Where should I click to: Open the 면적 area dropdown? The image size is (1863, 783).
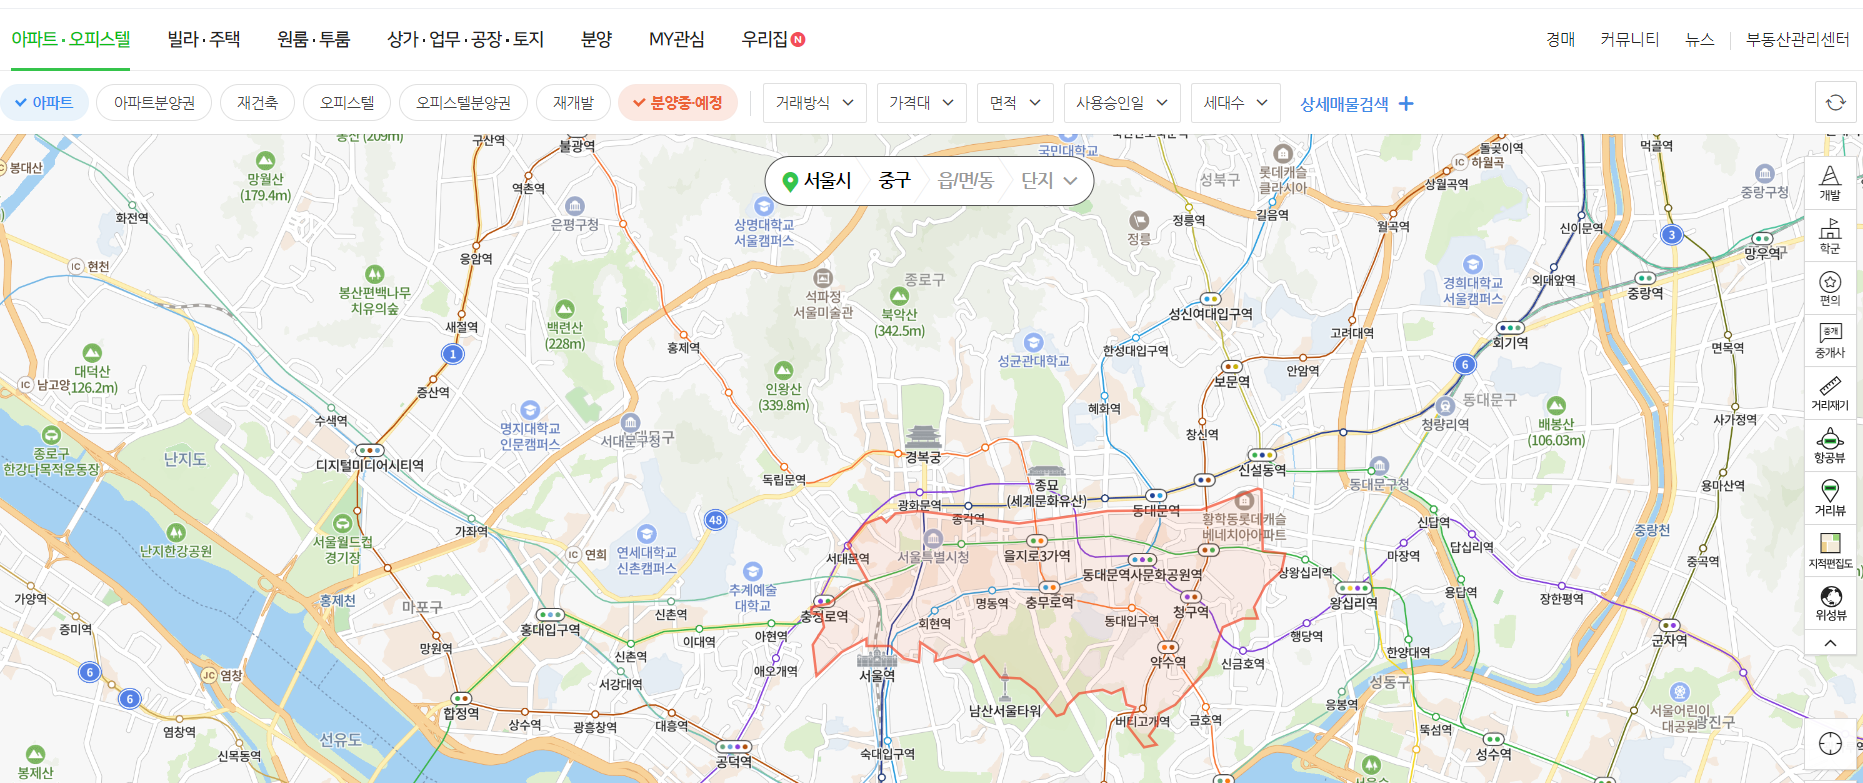1015,103
